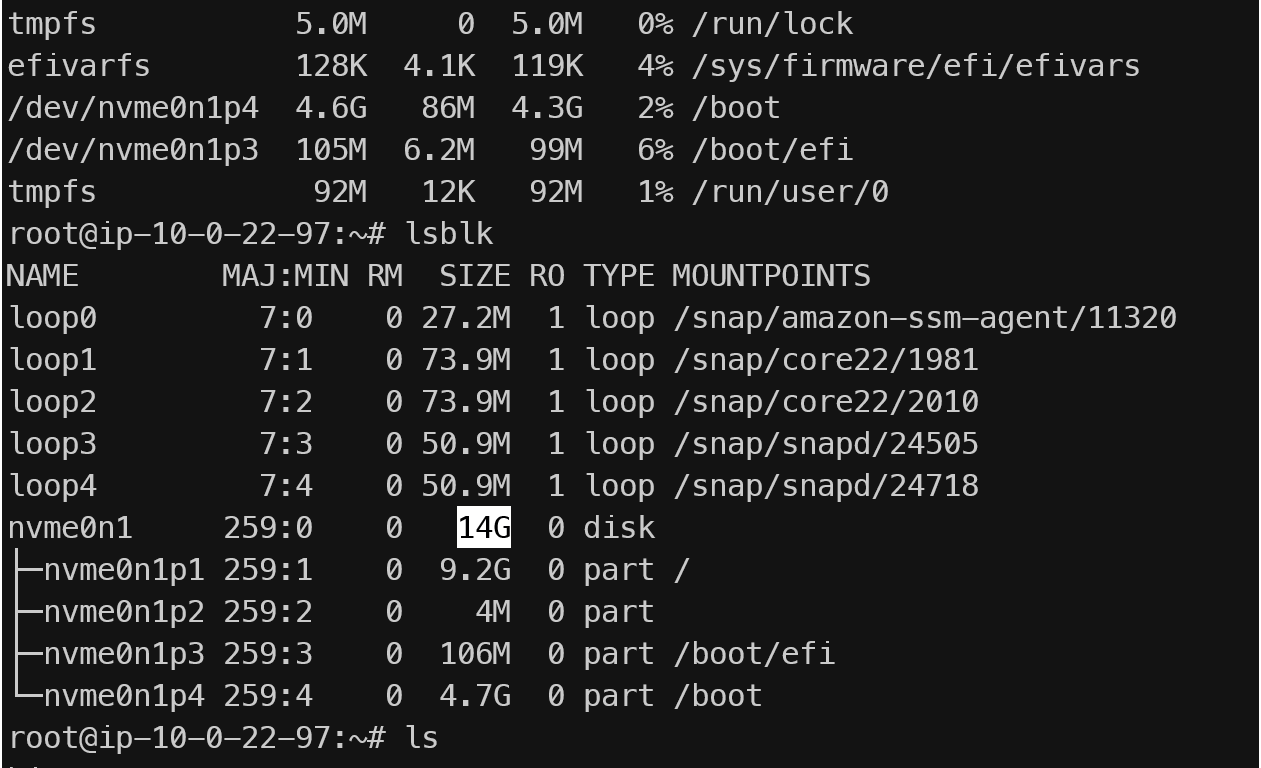This screenshot has width=1261, height=768.
Task: Click the nvme0n1 disk name in lsblk output
Action: tap(70, 528)
